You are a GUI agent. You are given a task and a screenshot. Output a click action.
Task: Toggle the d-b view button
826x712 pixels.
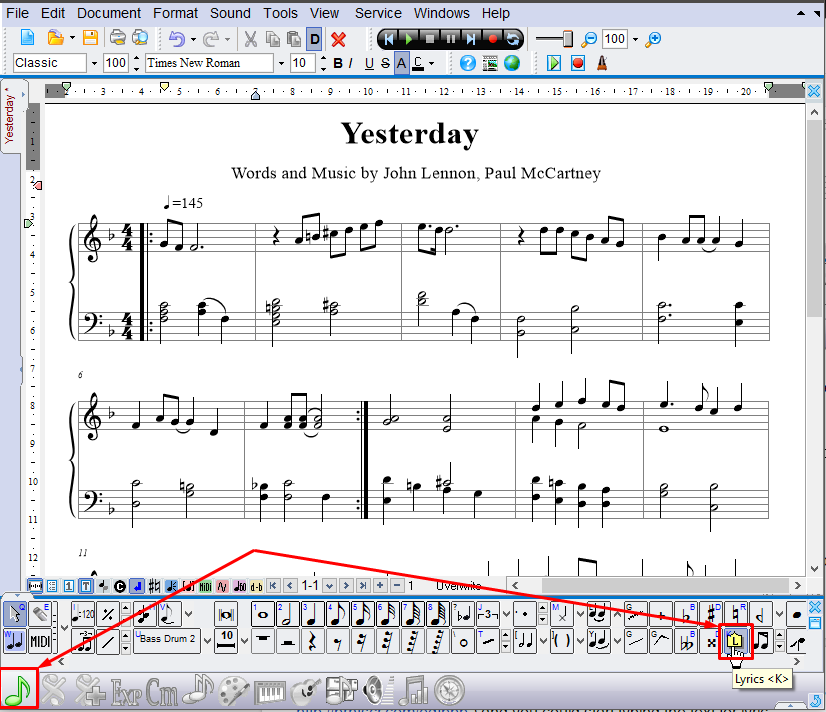pyautogui.click(x=256, y=586)
